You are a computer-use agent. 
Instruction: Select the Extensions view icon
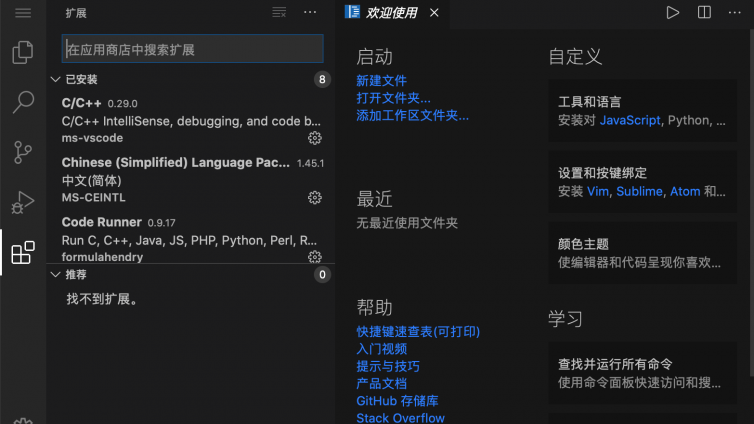pyautogui.click(x=23, y=252)
